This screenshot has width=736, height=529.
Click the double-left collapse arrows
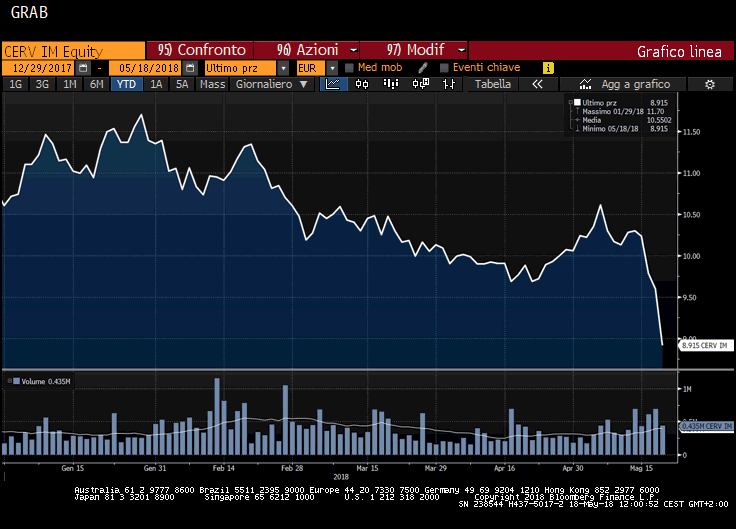[x=537, y=85]
